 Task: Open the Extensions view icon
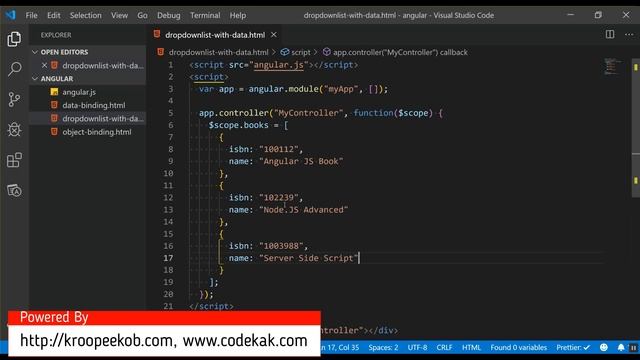tap(14, 160)
